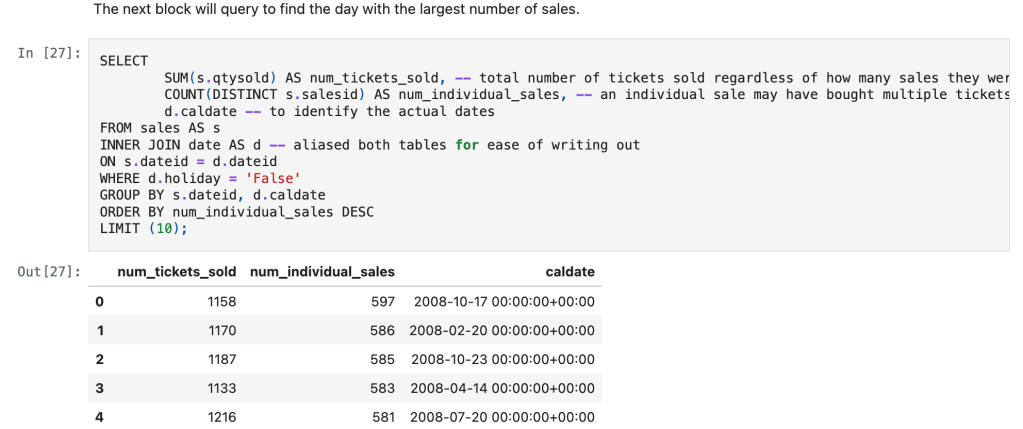
Task: Click the num_individual_sales column header
Action: pyautogui.click(x=322, y=272)
